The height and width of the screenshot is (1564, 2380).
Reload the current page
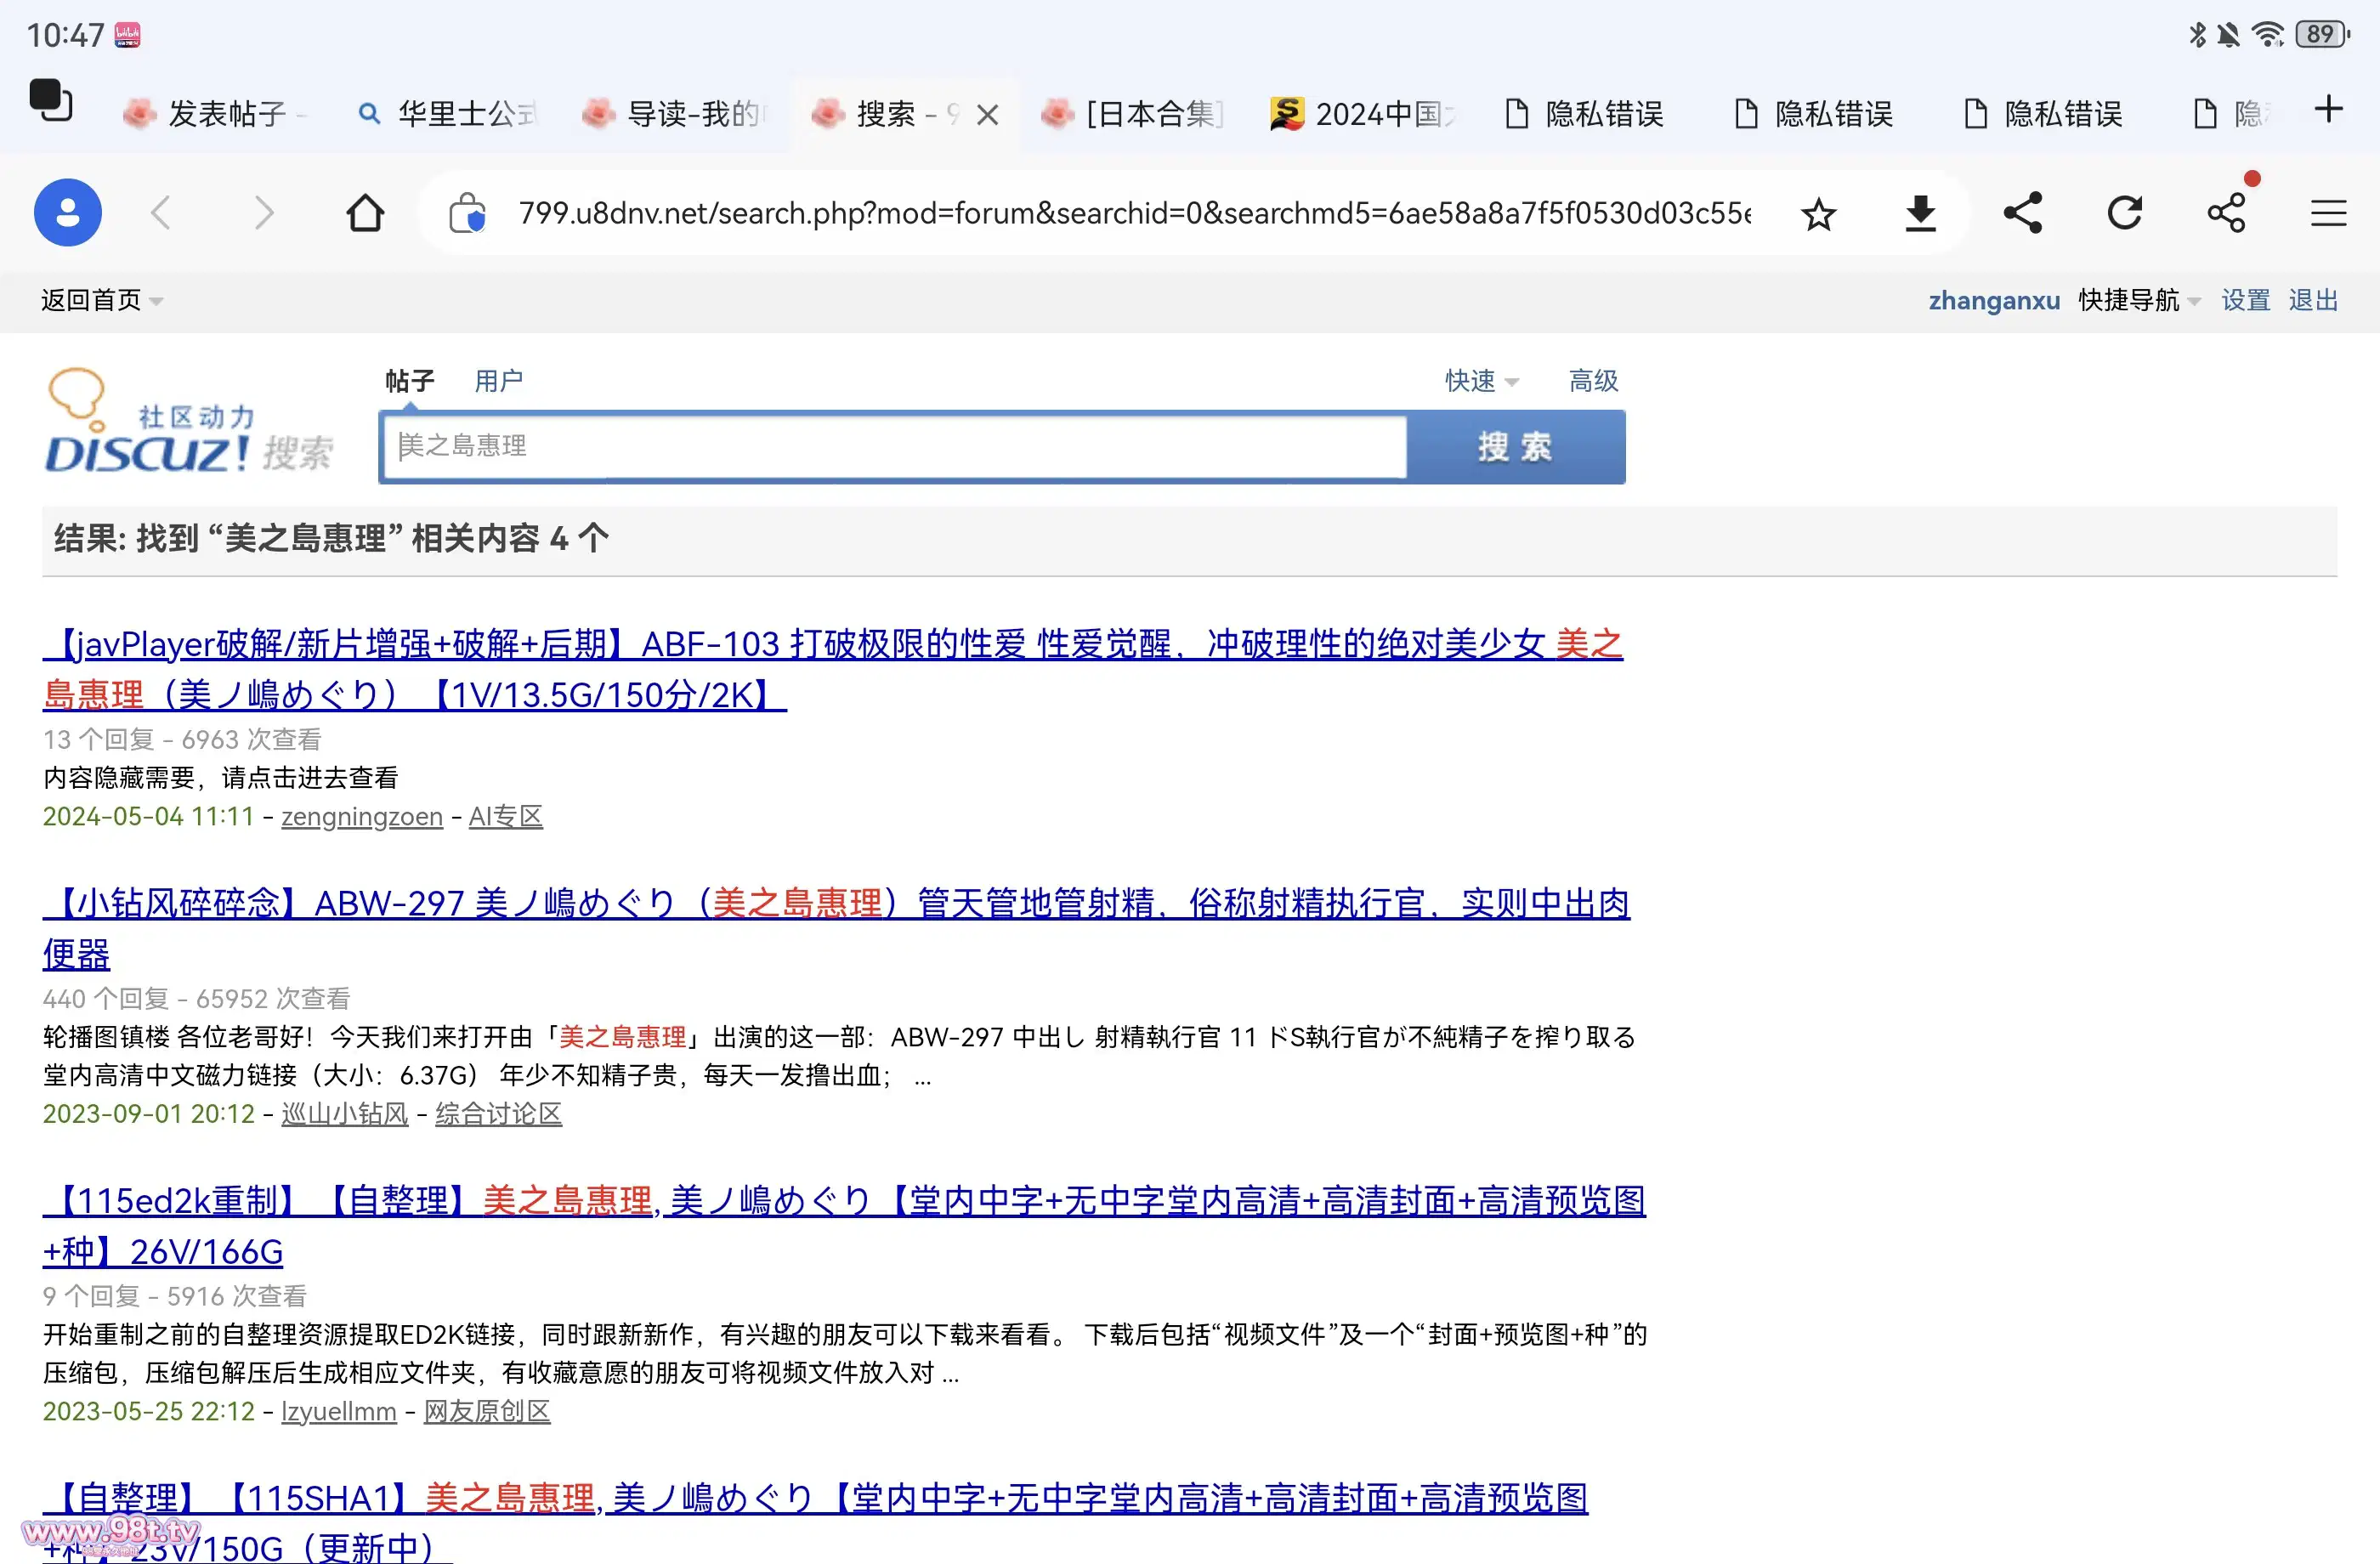click(2125, 213)
